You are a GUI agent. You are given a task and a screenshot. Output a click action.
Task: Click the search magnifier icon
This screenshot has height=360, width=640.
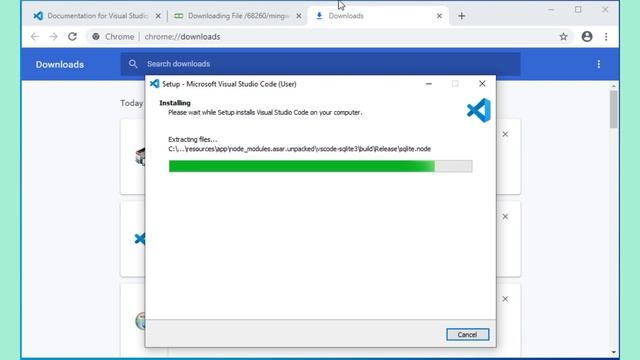[x=133, y=64]
